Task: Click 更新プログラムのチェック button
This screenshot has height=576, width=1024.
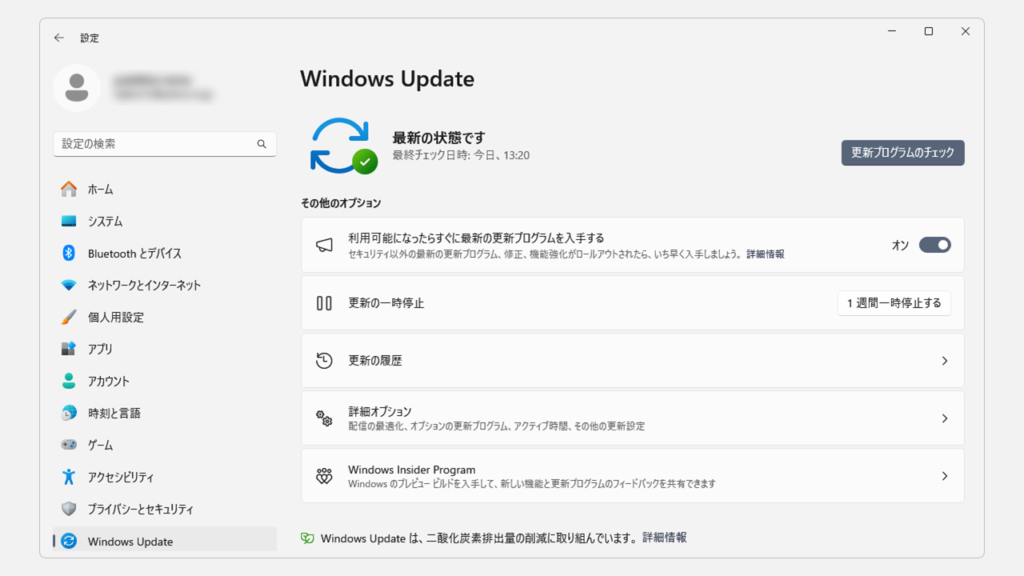Action: (903, 153)
